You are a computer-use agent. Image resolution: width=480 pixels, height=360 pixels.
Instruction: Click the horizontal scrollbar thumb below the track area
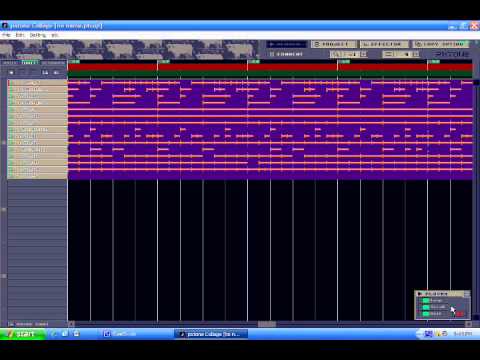point(267,324)
